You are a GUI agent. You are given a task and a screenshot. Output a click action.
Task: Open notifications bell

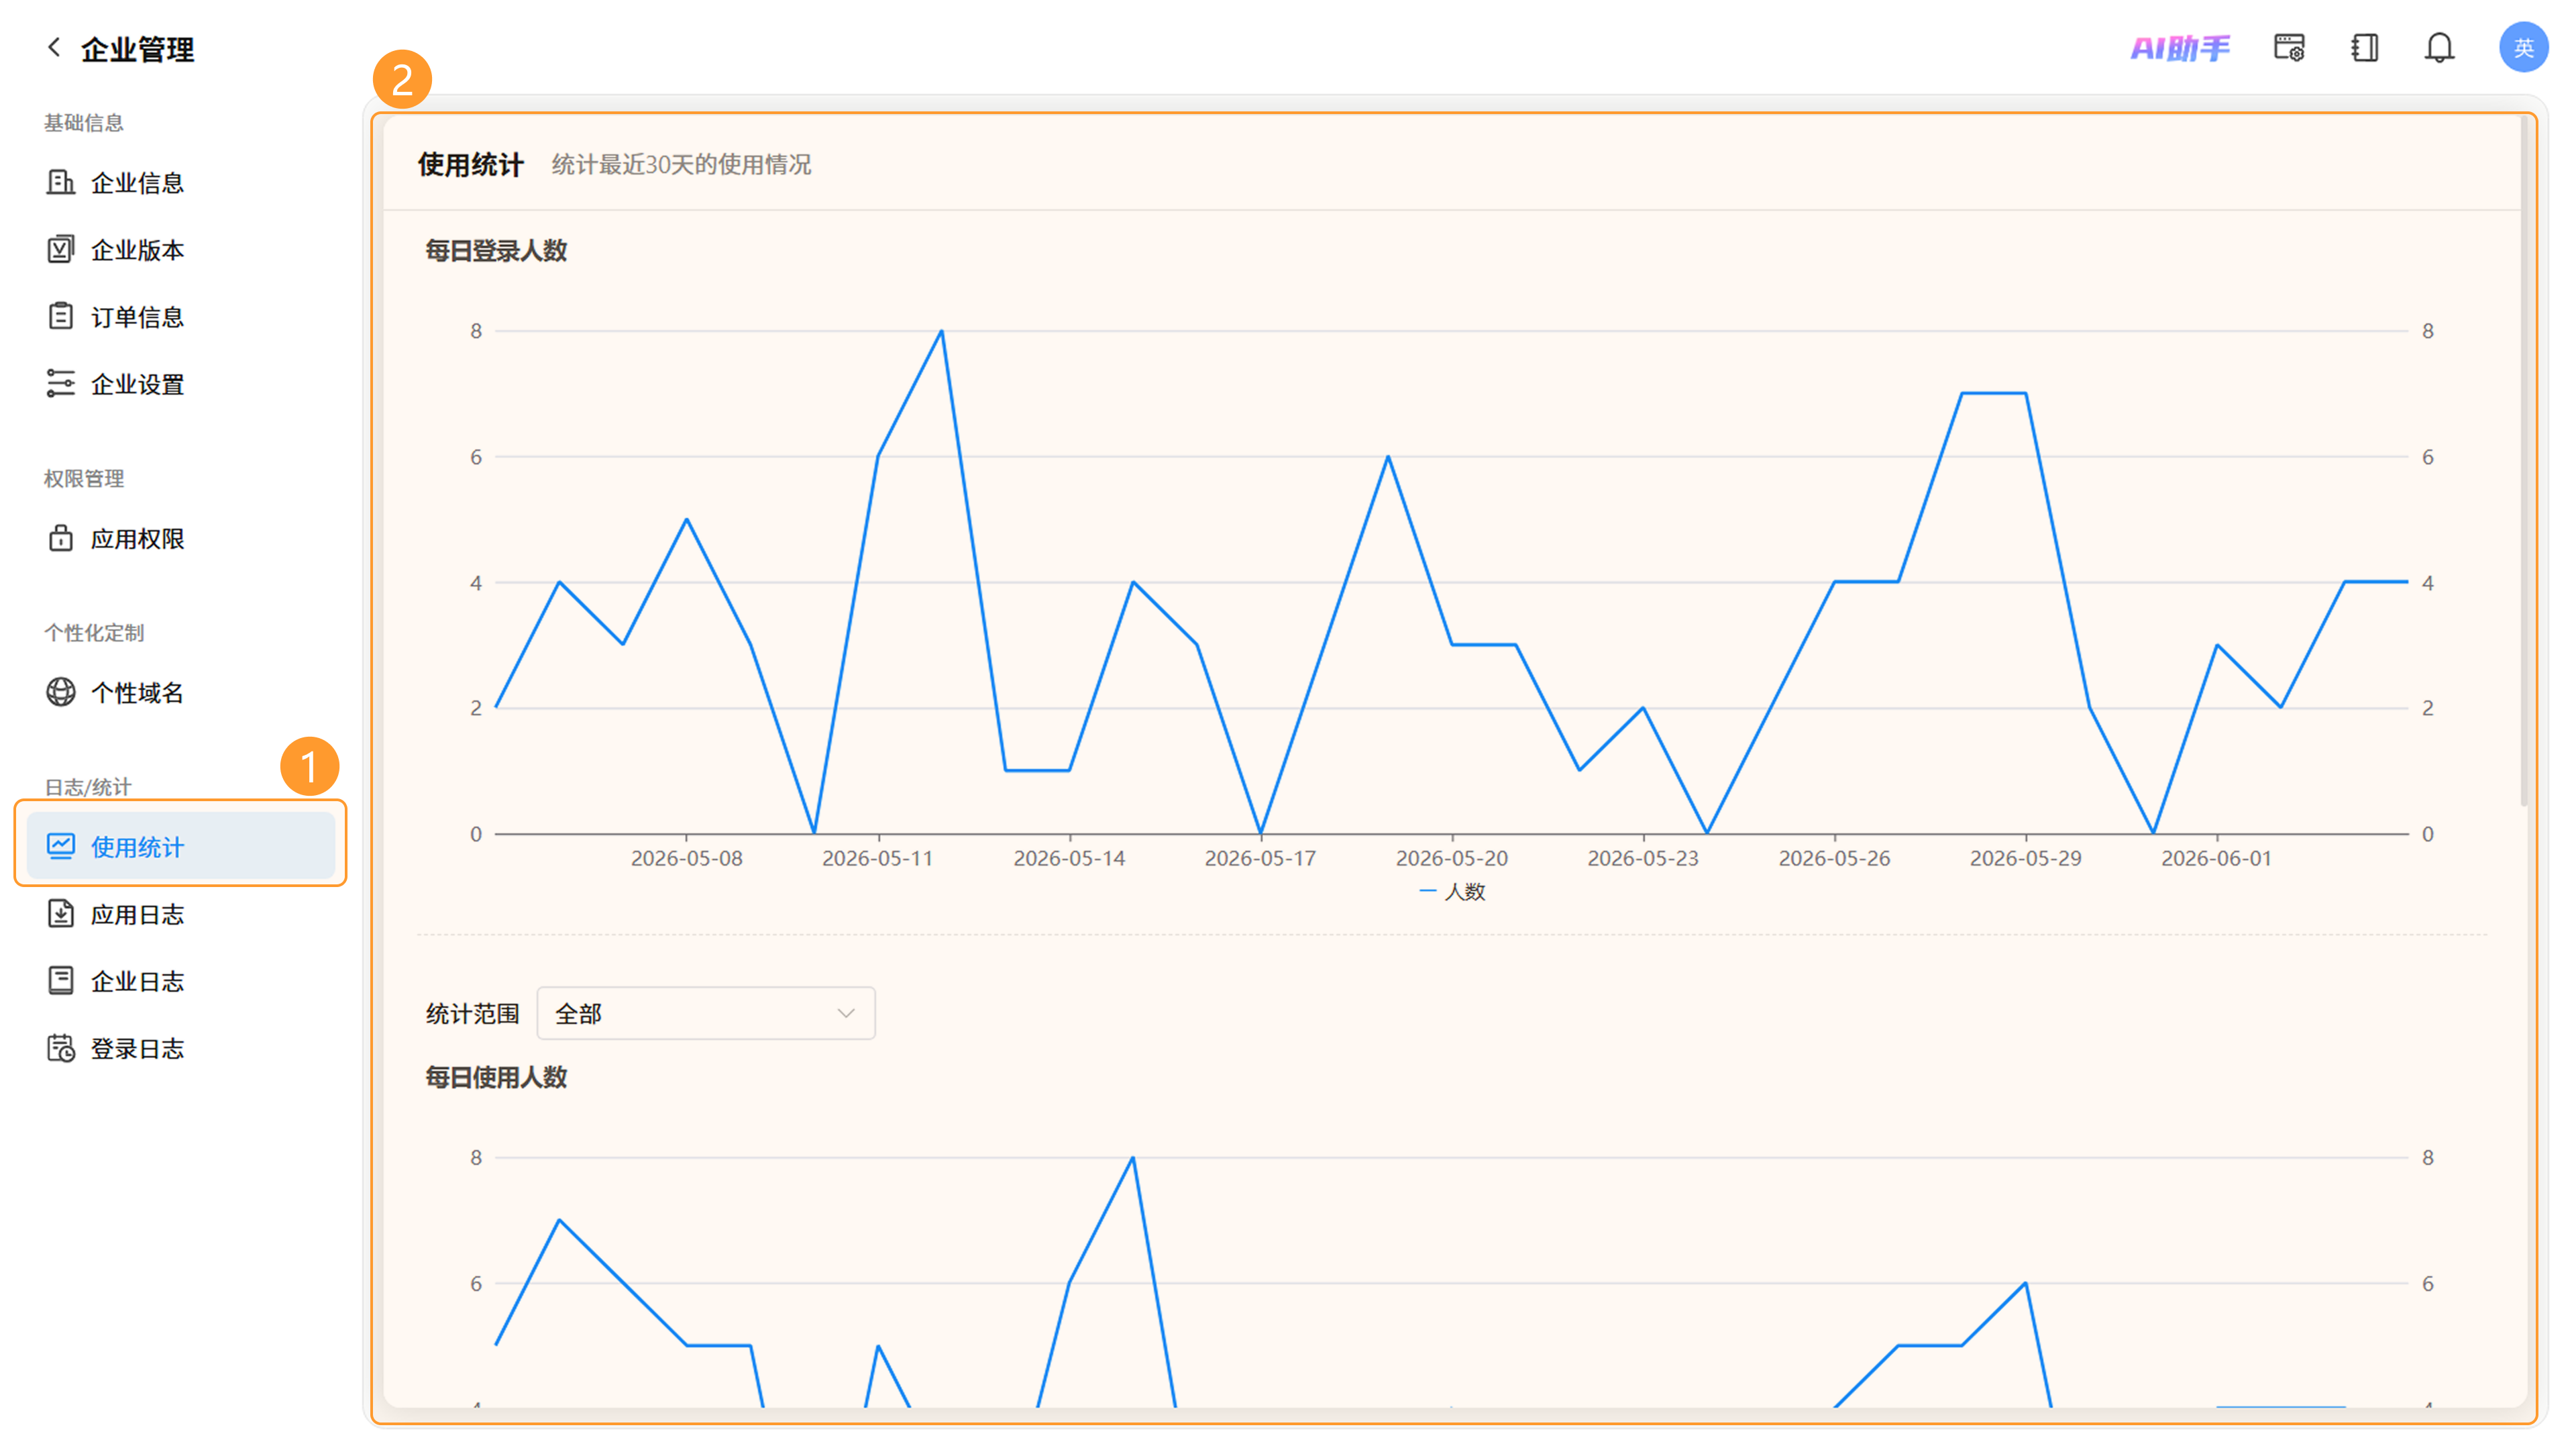tap(2439, 48)
